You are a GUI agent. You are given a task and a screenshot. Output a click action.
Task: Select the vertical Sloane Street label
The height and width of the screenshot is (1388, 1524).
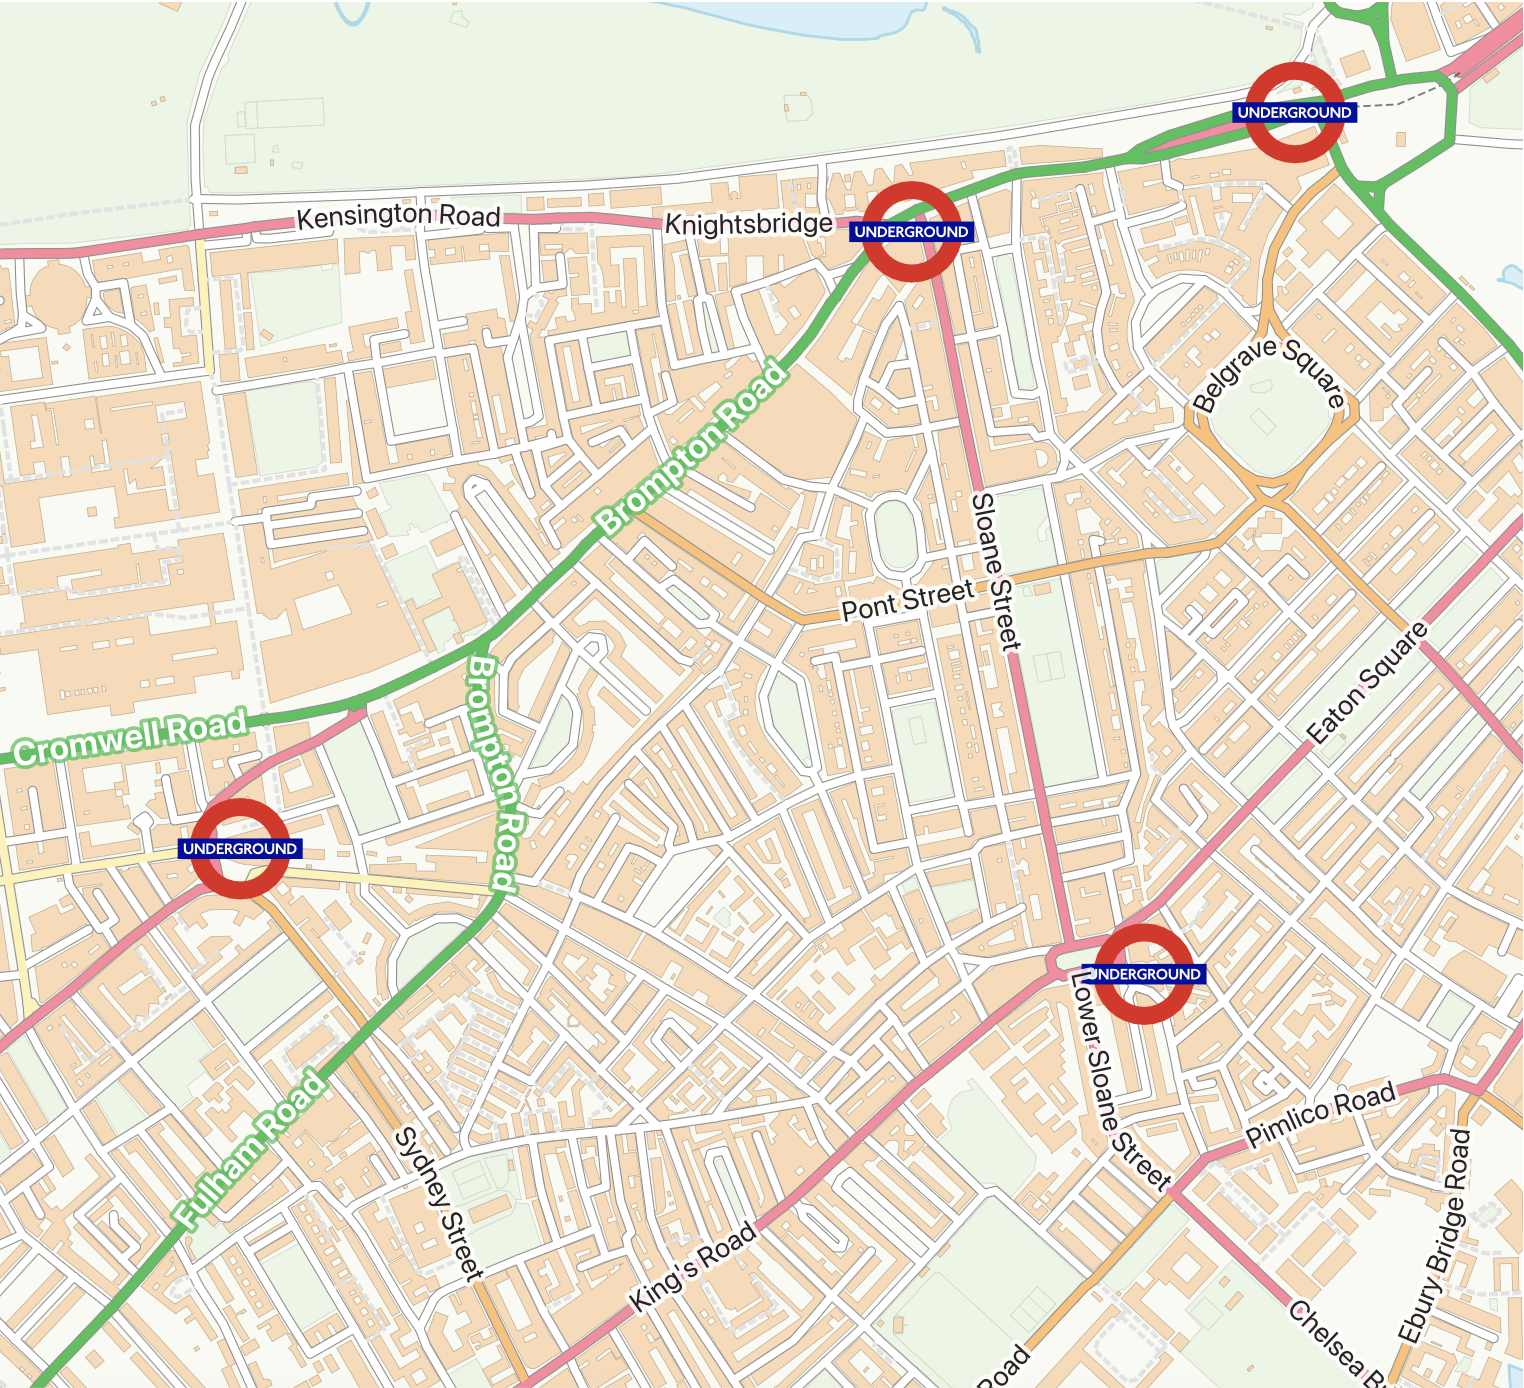(x=997, y=570)
